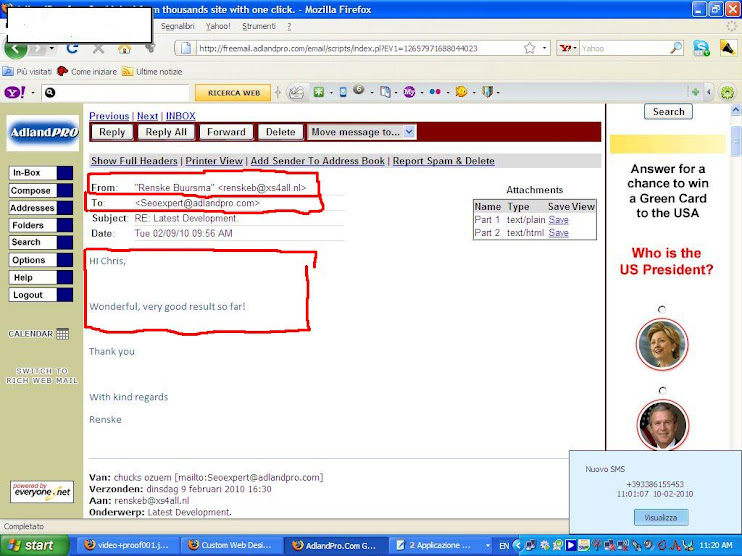This screenshot has height=556, width=742.
Task: Click the Yahoo! logo on the toolbar
Action: (x=15, y=92)
